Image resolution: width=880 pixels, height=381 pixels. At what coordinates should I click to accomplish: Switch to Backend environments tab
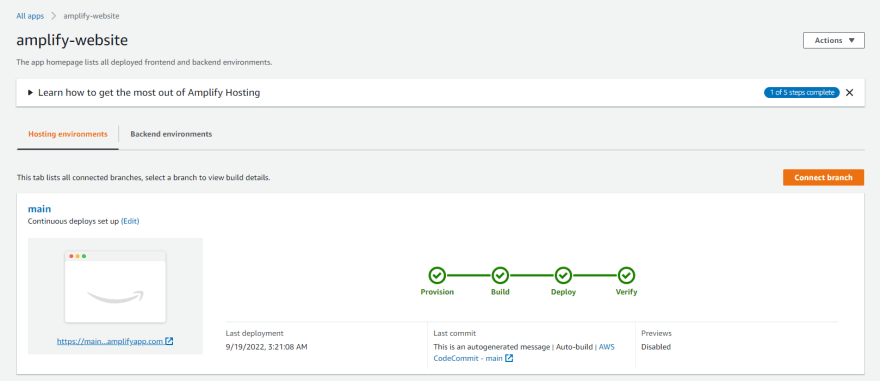[x=171, y=135]
